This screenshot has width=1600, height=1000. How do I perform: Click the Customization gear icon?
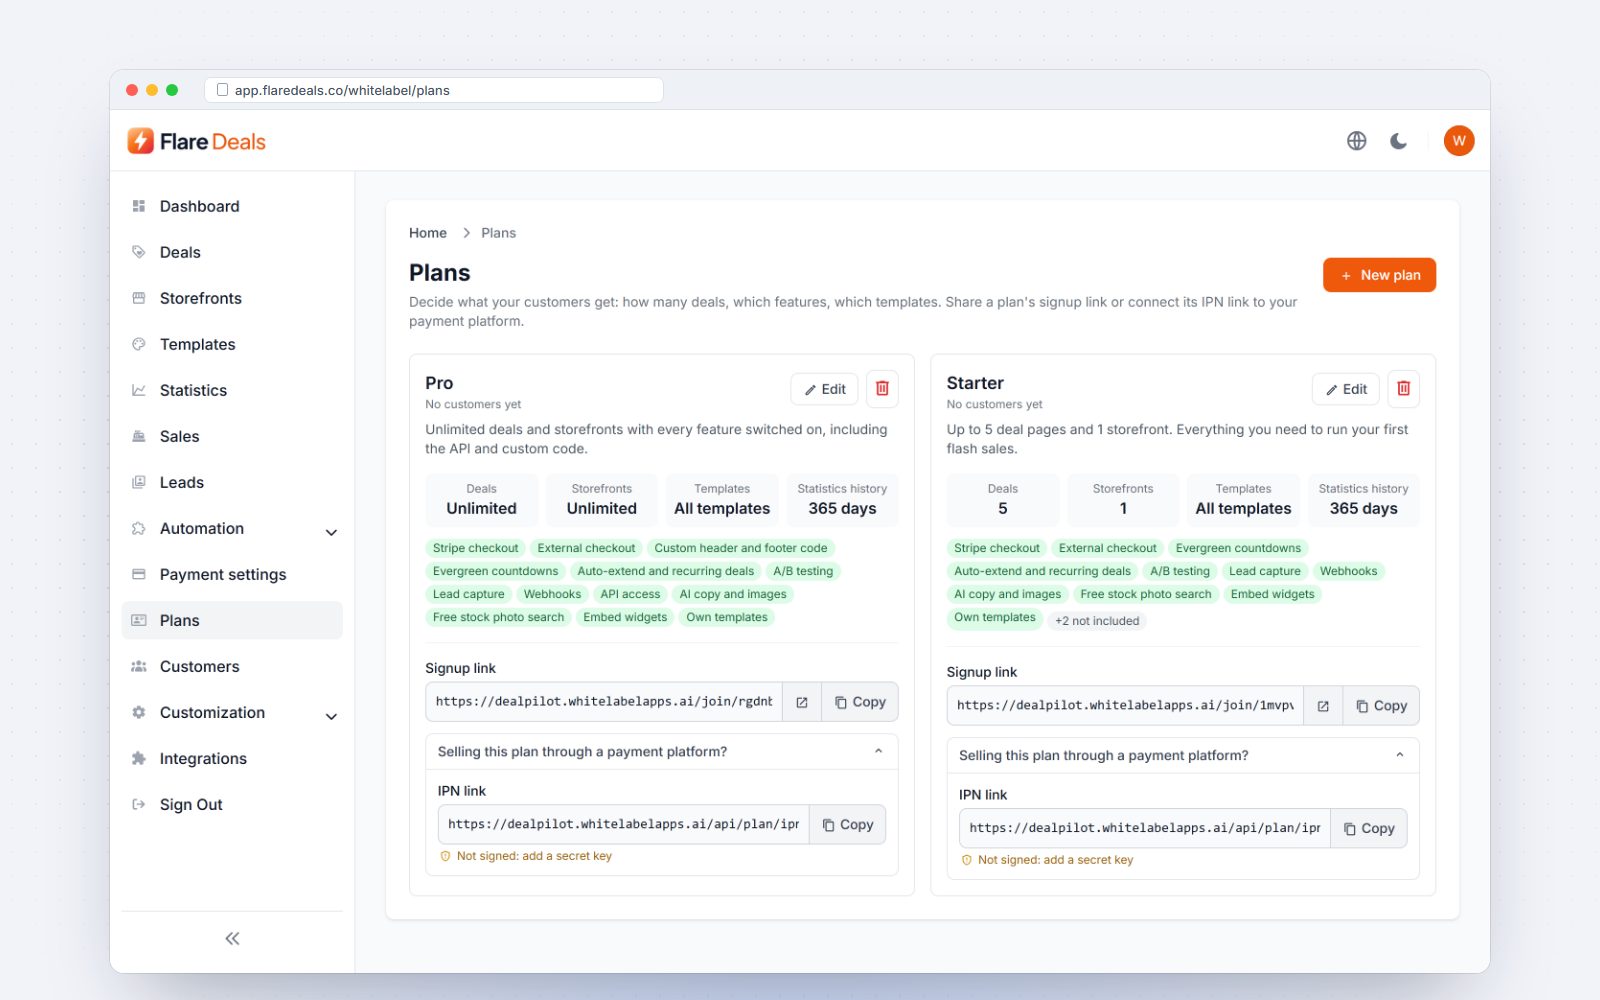point(139,712)
